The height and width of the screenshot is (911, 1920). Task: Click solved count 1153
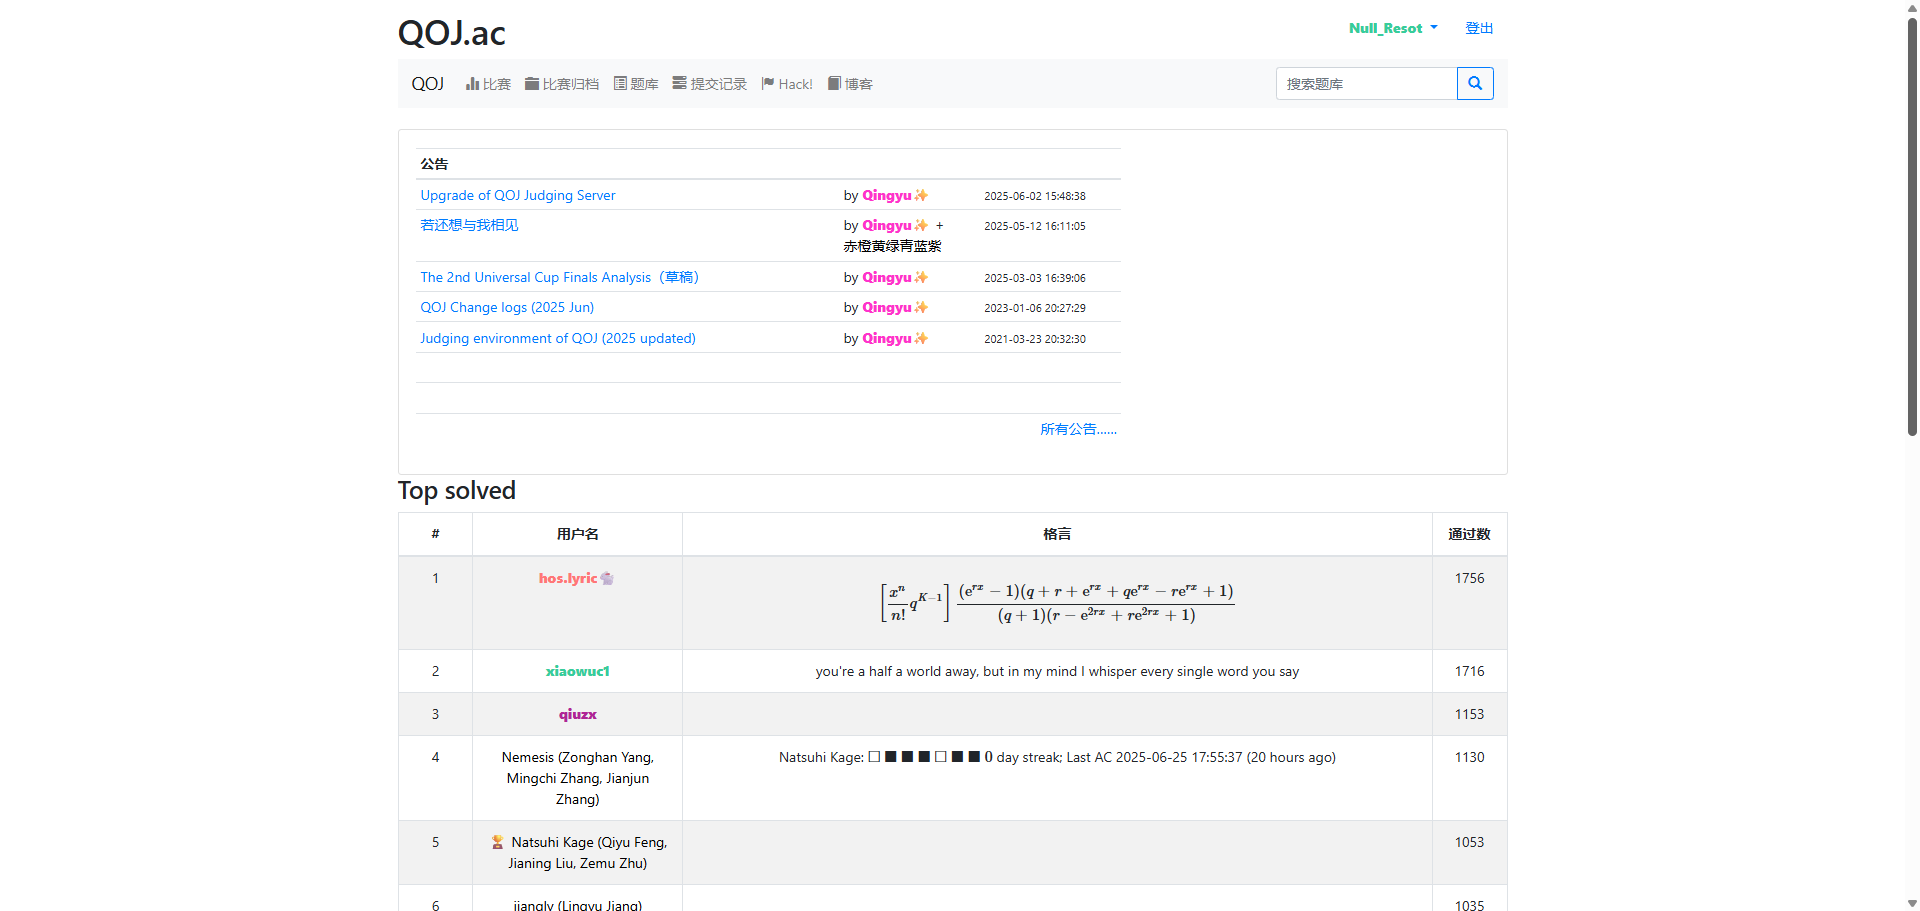click(1470, 714)
